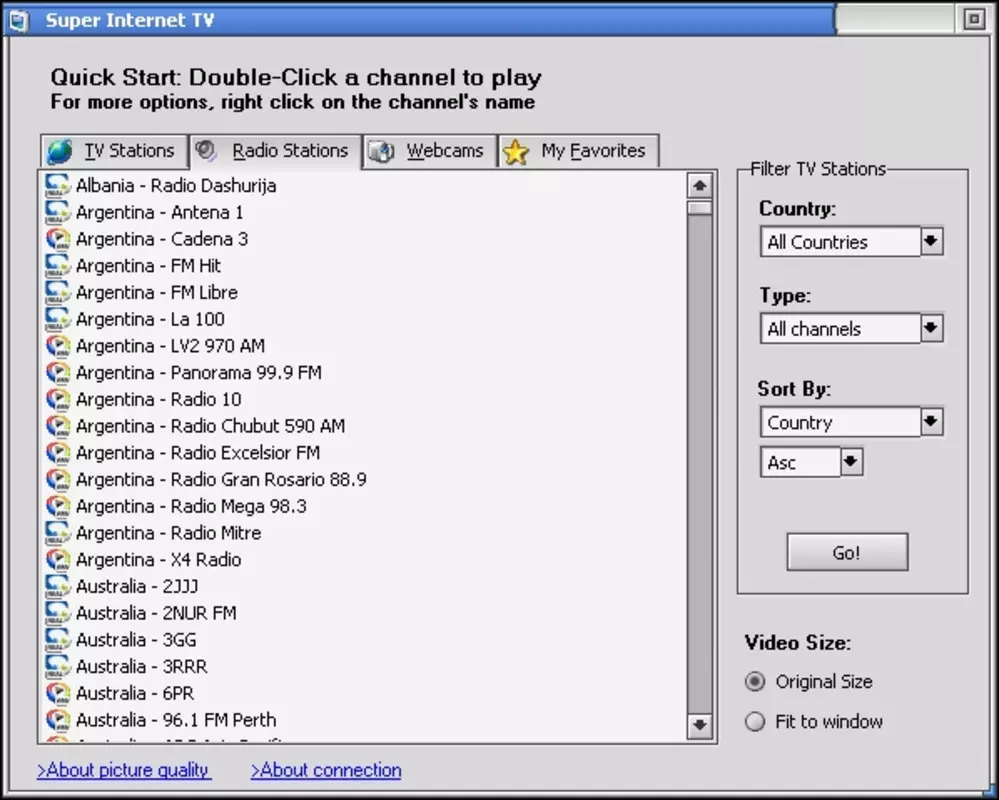Click the icon beside Albania - Radio Dashurija
Image resolution: width=999 pixels, height=800 pixels.
pyautogui.click(x=57, y=185)
